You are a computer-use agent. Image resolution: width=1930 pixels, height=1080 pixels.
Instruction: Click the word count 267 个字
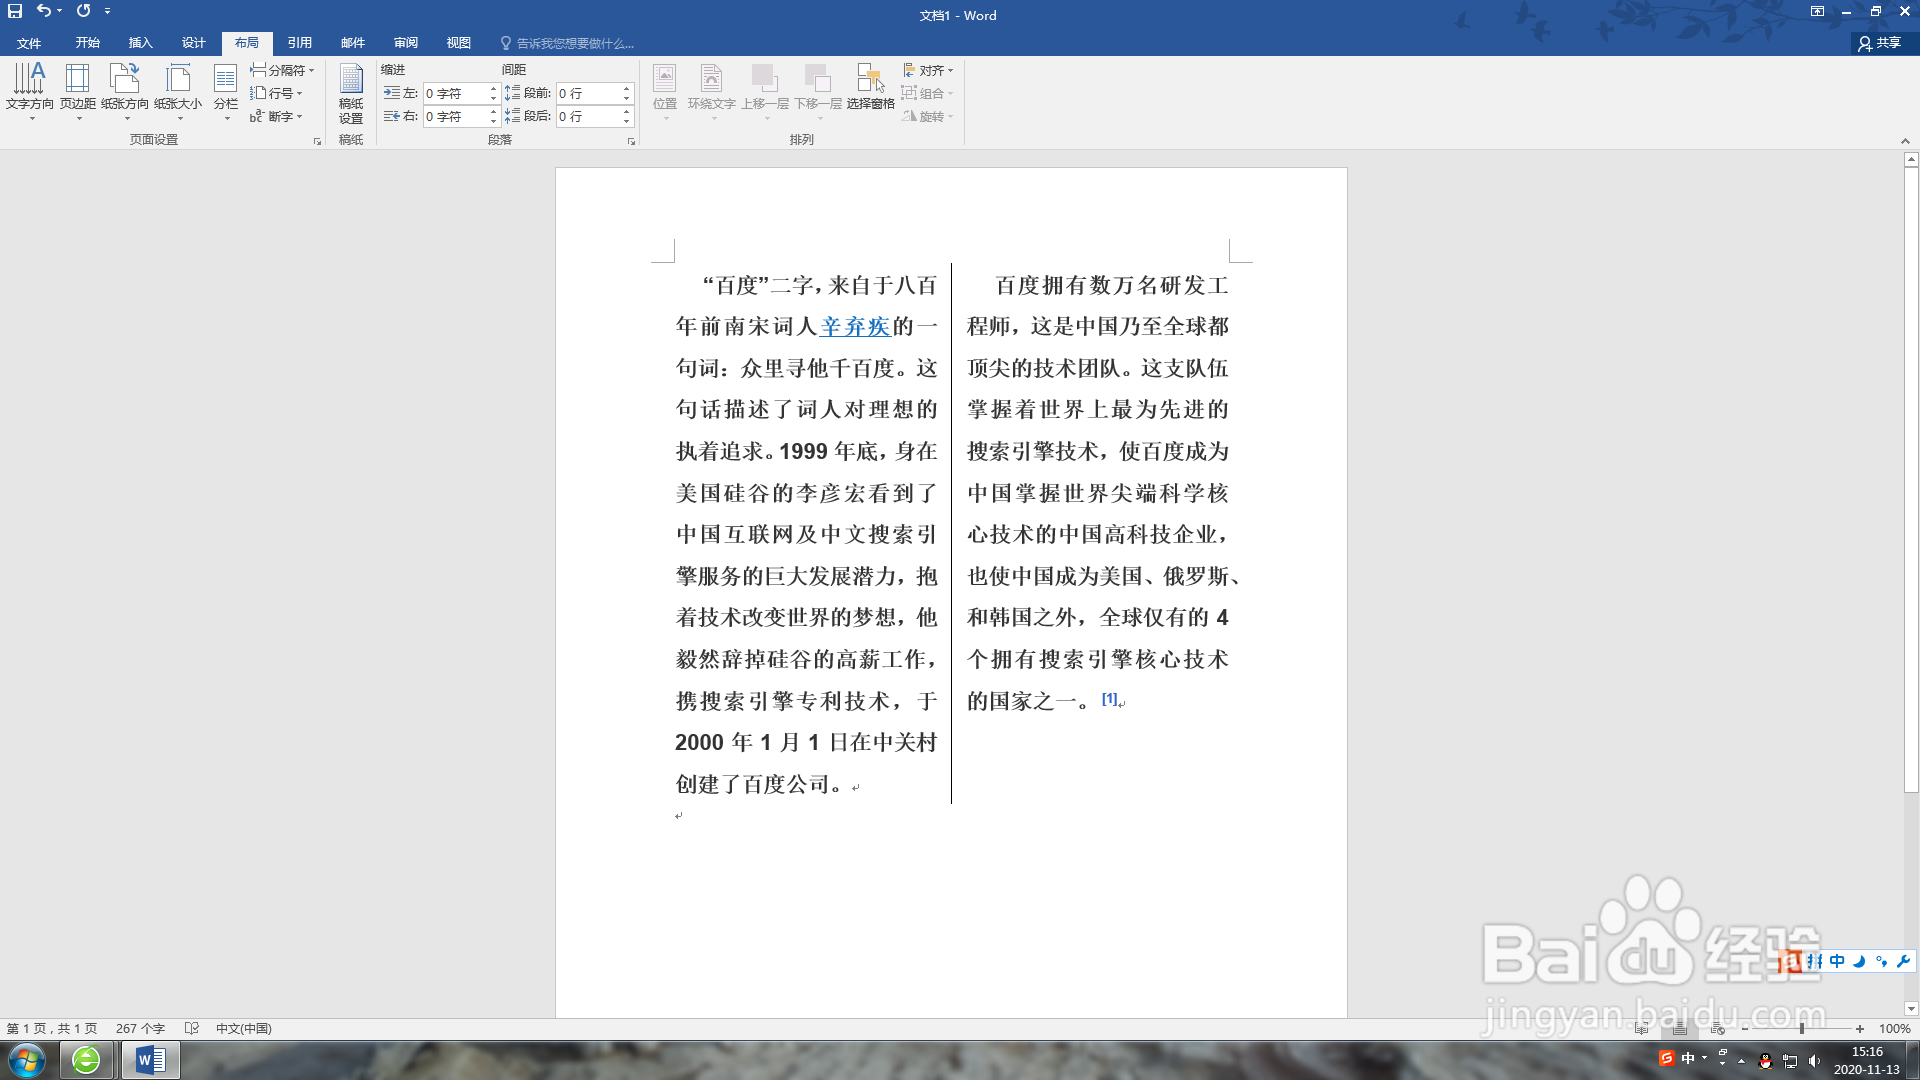click(x=140, y=1028)
